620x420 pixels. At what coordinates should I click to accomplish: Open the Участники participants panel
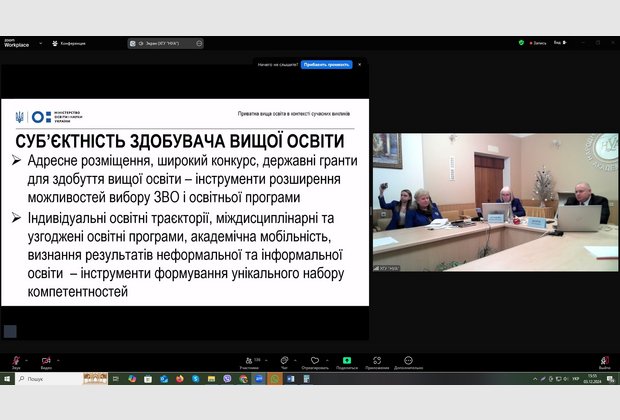248,360
